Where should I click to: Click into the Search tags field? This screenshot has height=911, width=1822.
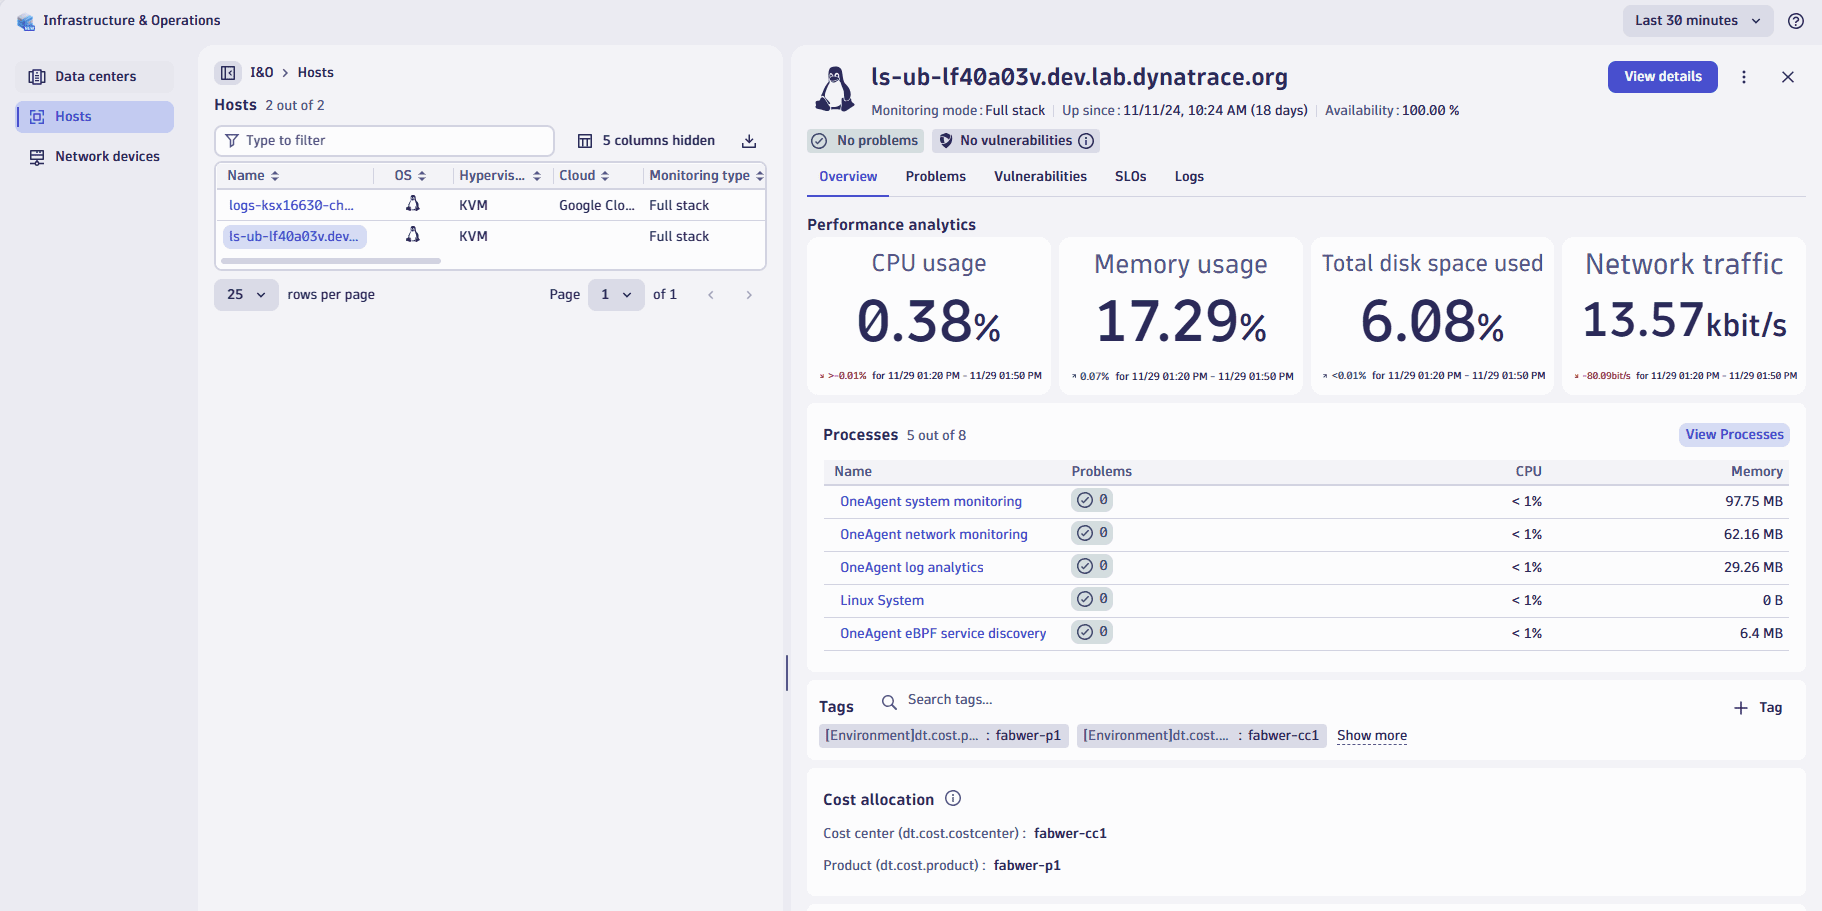click(950, 700)
